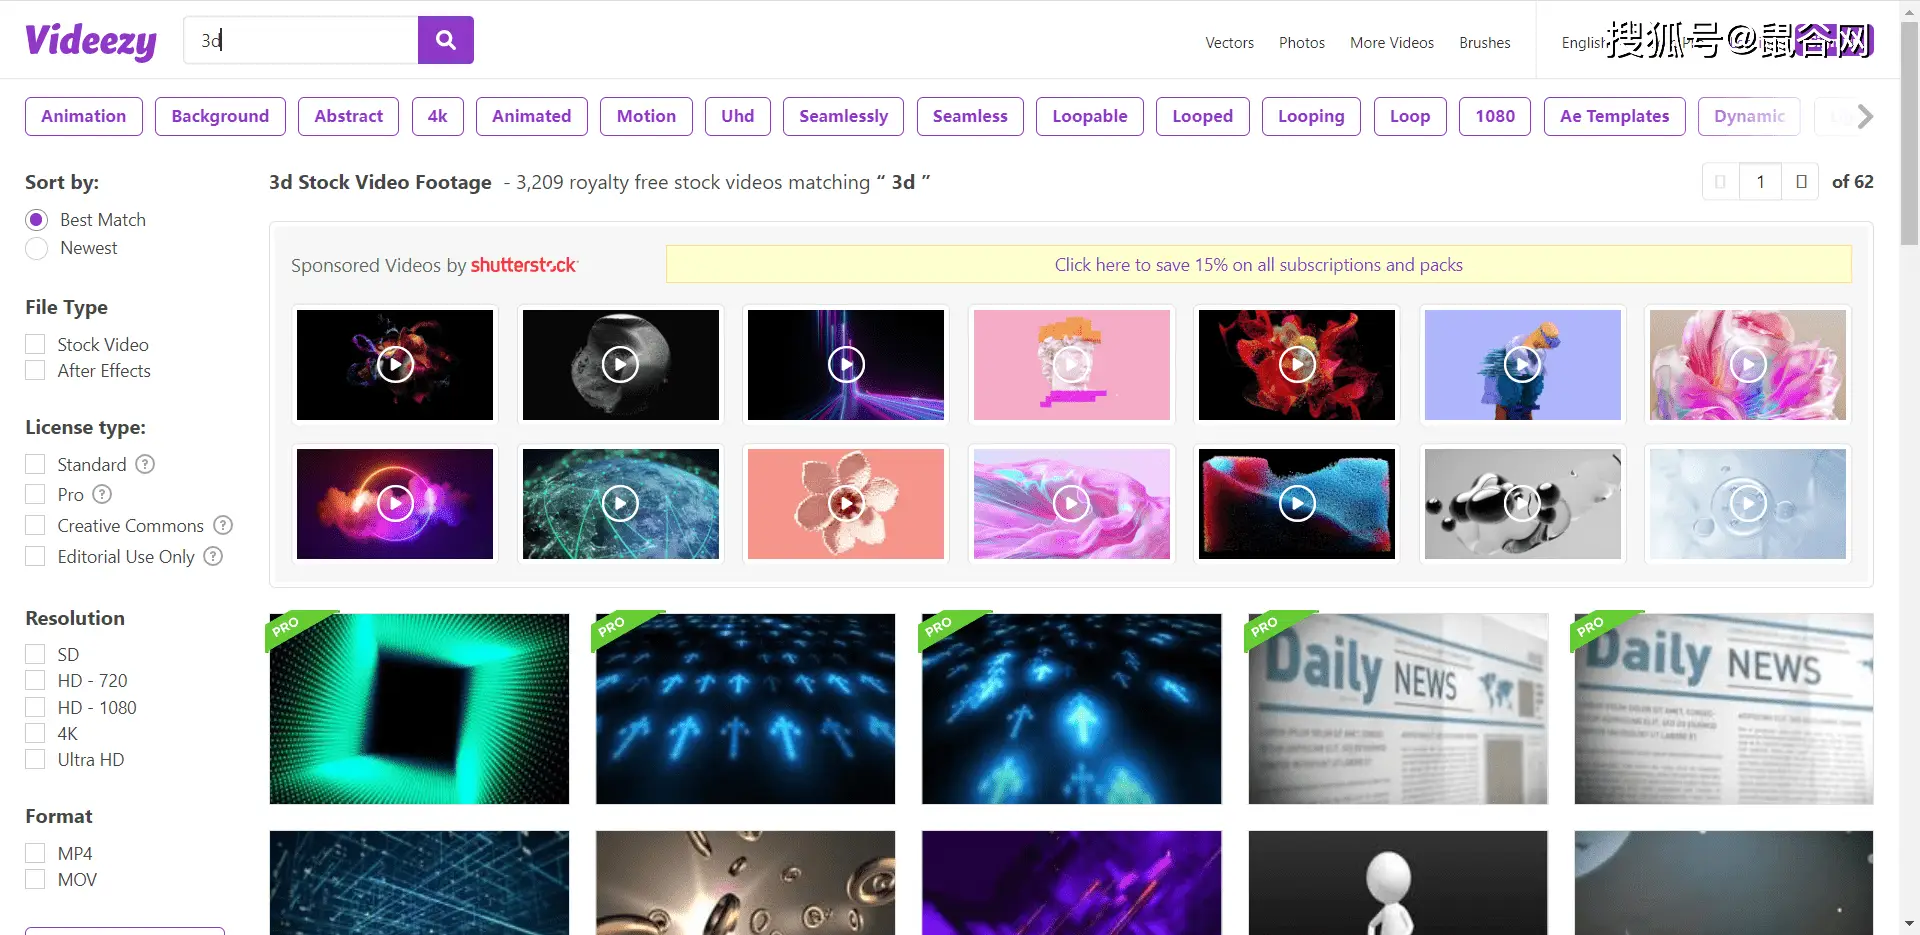
Task: Open the green tunnel PRO video thumbnail
Action: tap(419, 709)
